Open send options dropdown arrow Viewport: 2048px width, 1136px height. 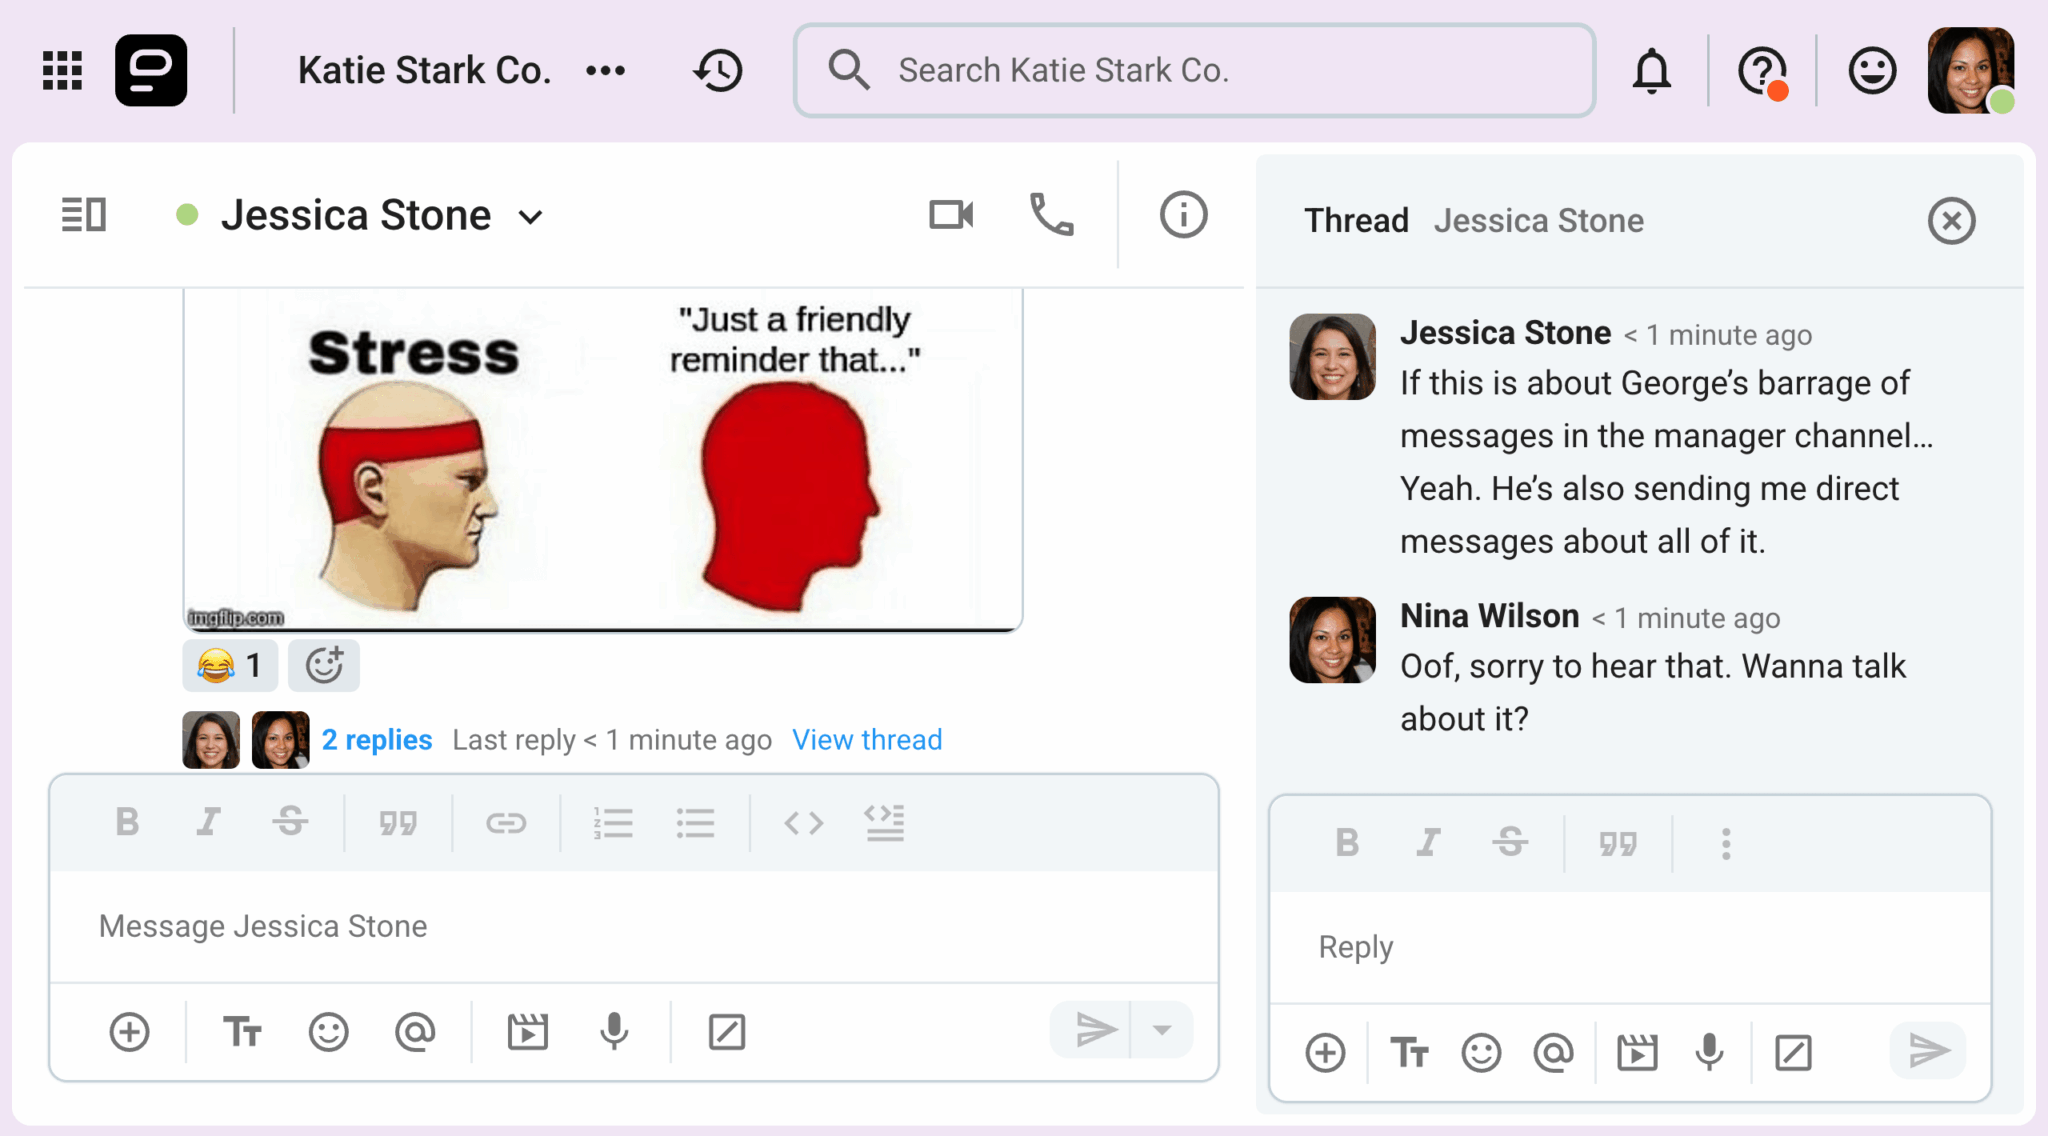[x=1162, y=1030]
